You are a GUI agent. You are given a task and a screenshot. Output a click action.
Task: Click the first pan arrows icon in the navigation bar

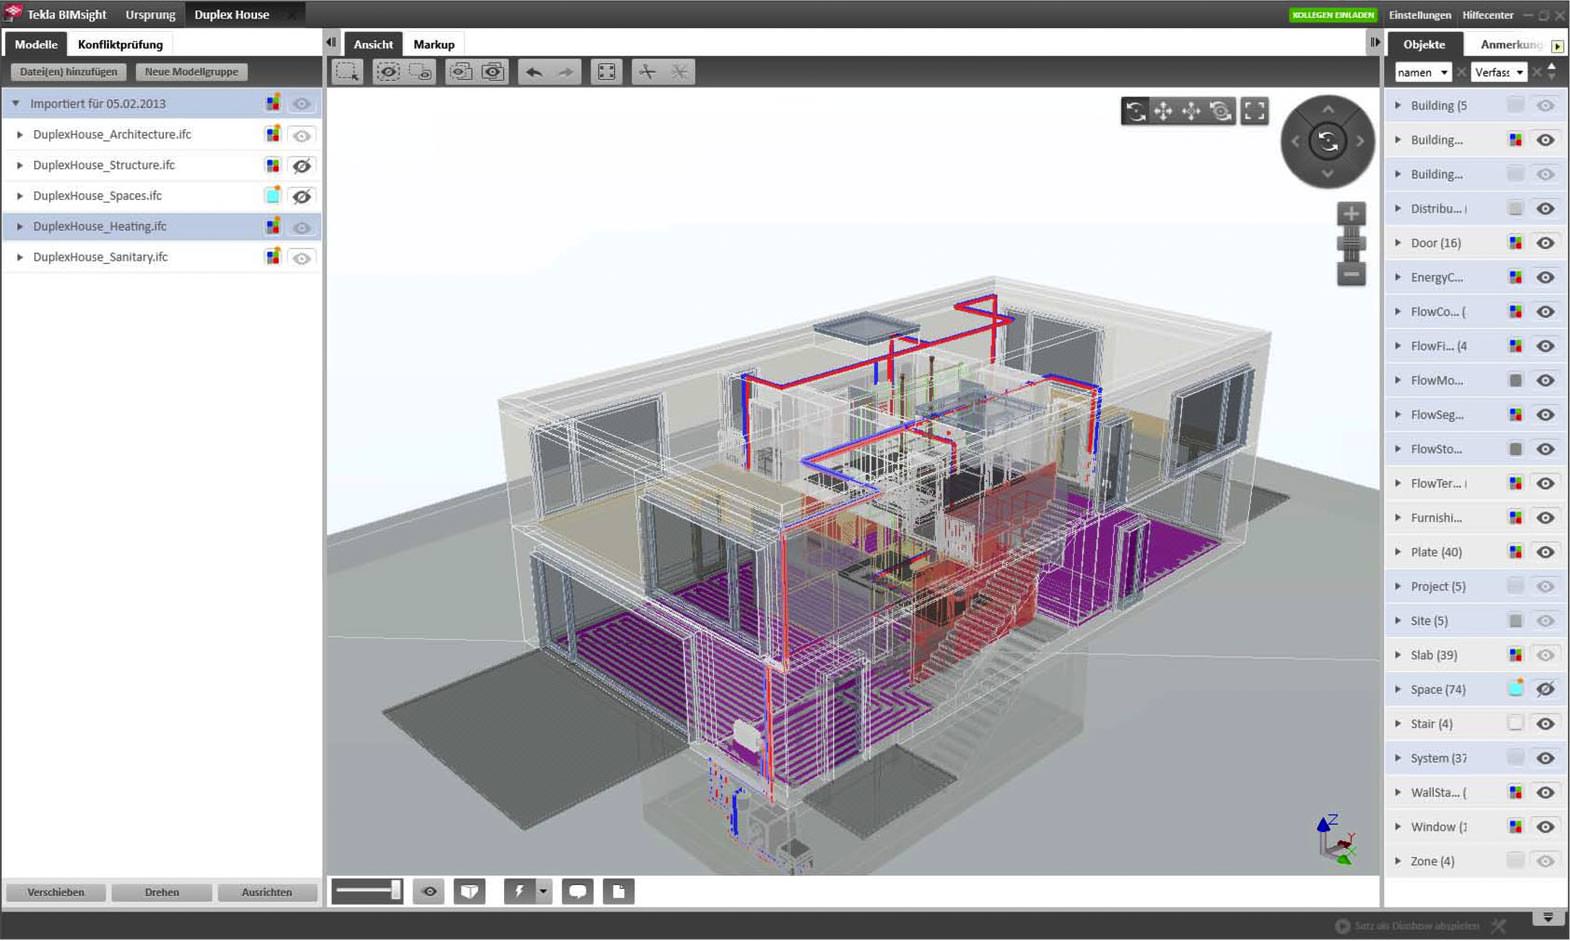(1163, 111)
